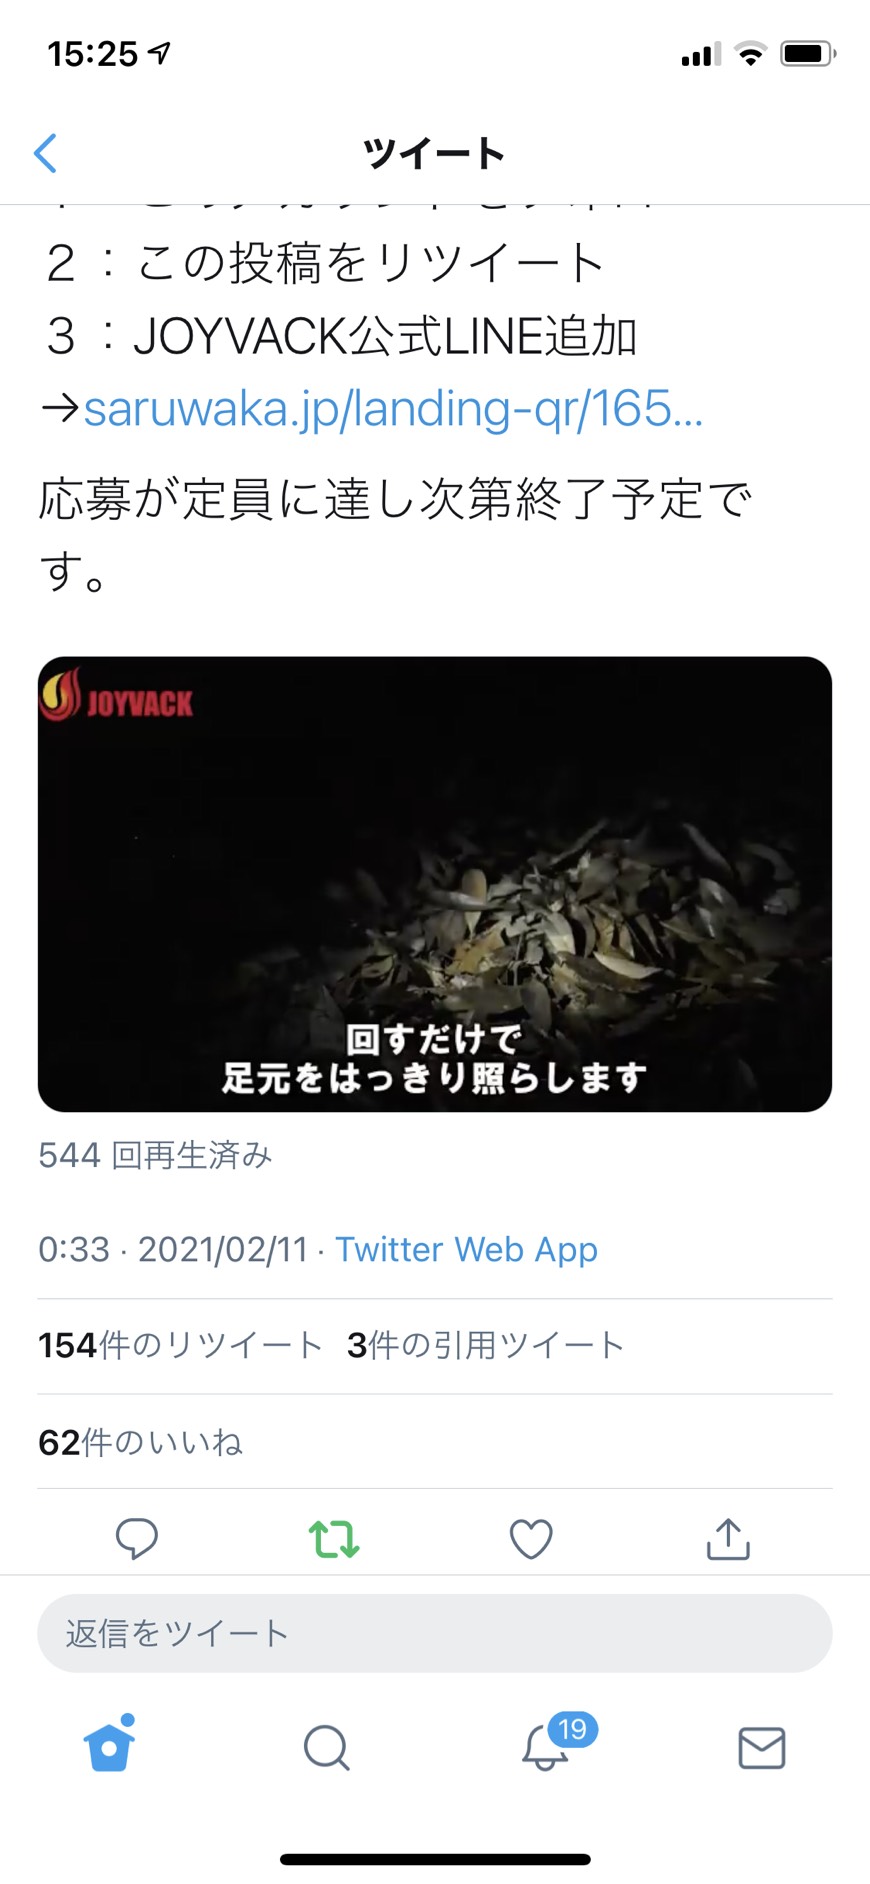This screenshot has width=870, height=1884.
Task: View the 3件の引用ツイート list
Action: [x=485, y=1345]
